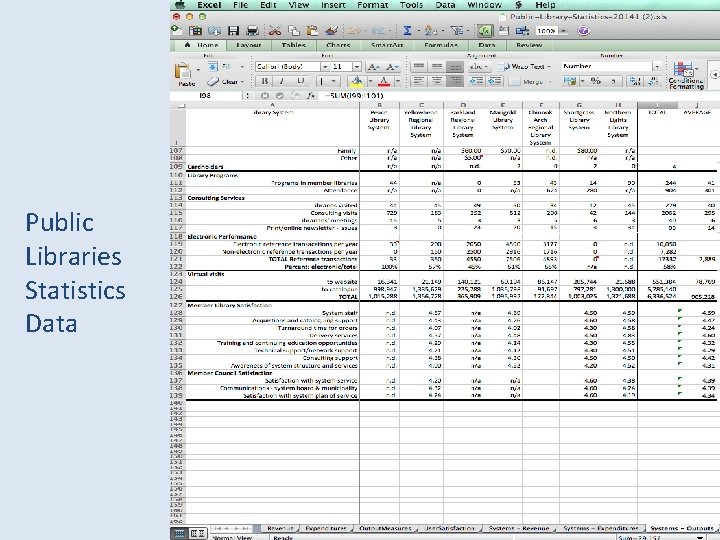The width and height of the screenshot is (720, 540).
Task: Click the Increase Font Size icon
Action: 374,67
